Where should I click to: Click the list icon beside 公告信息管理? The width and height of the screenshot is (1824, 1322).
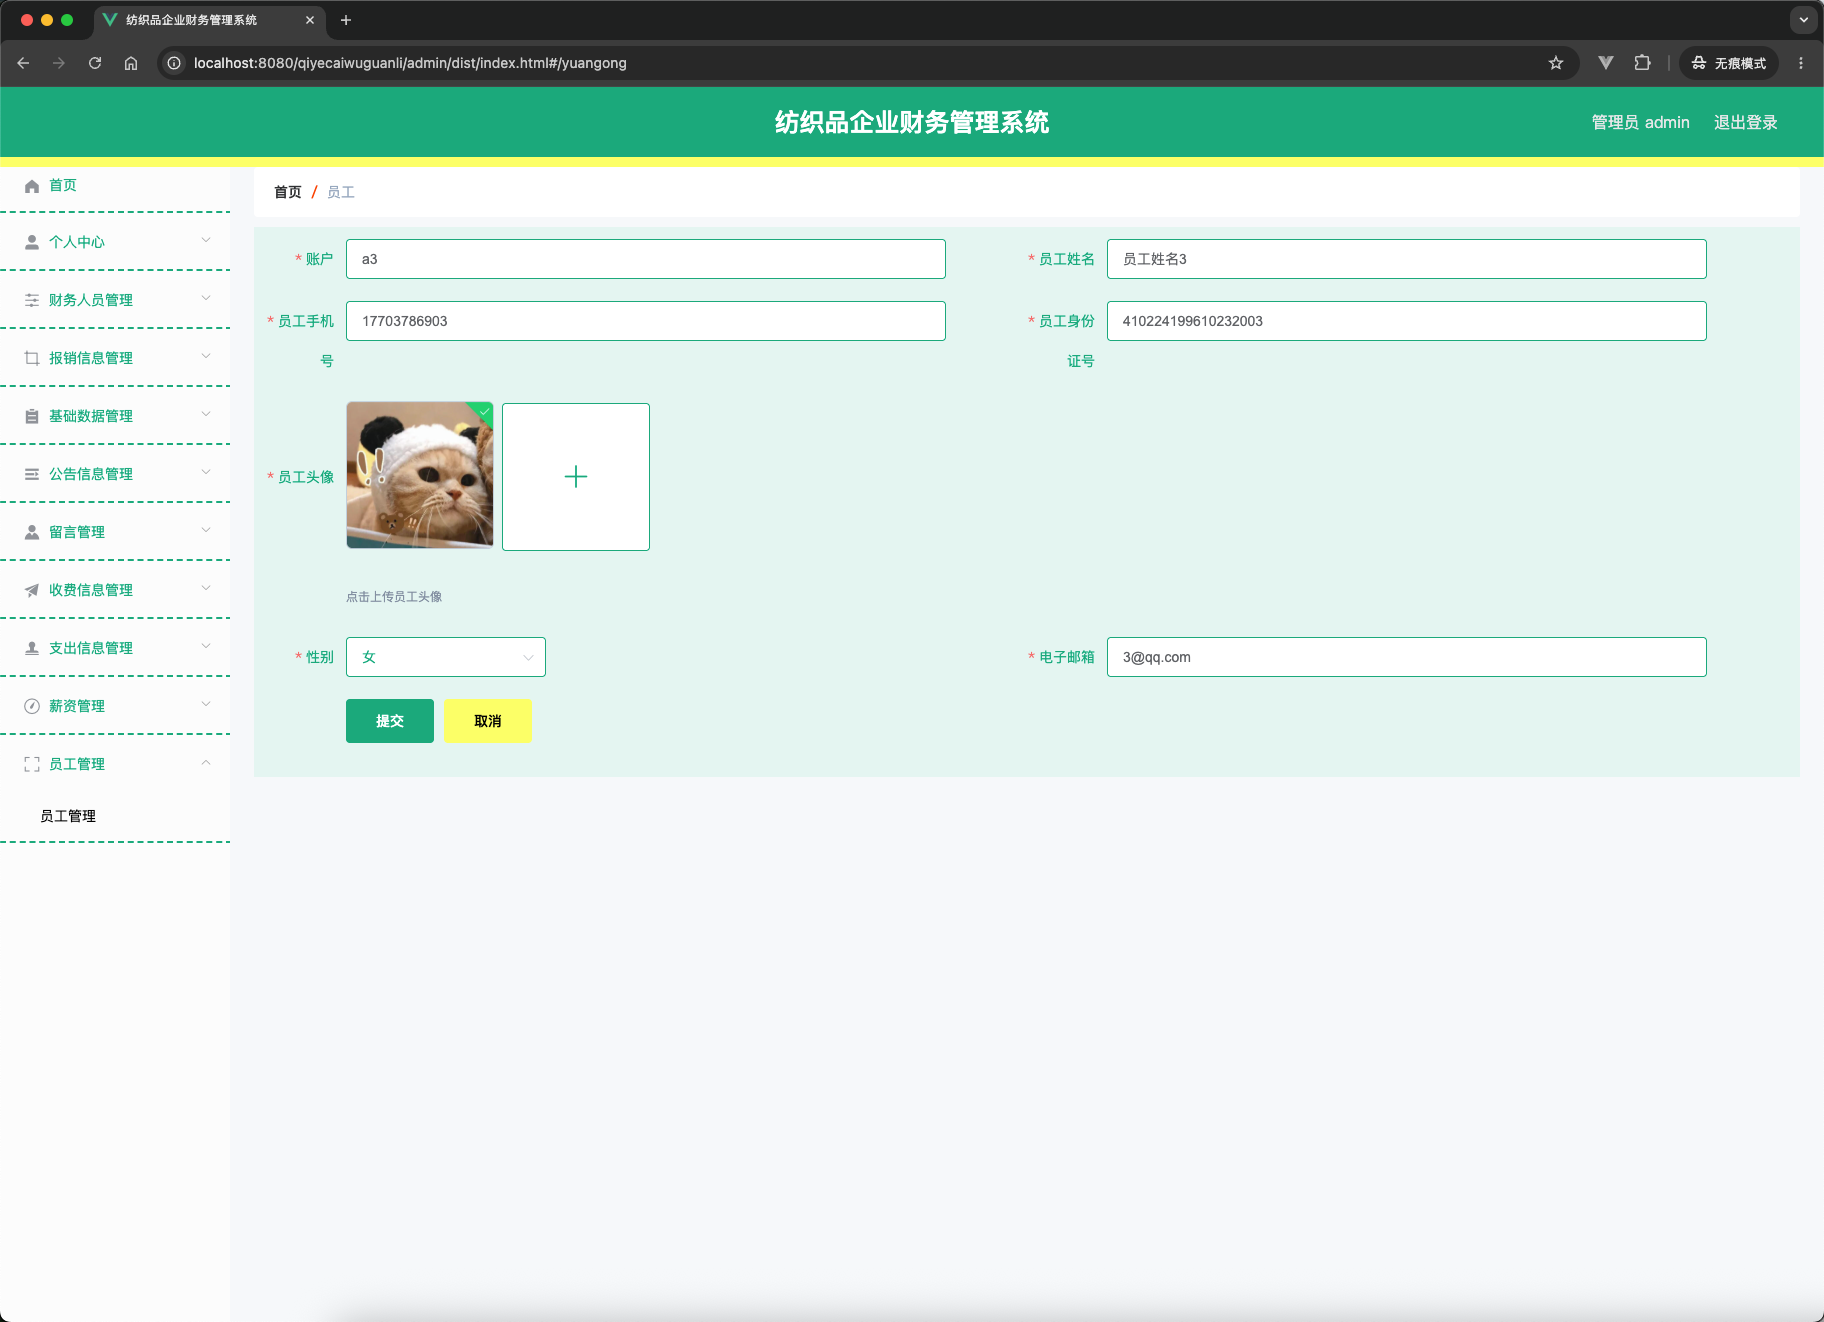point(32,474)
